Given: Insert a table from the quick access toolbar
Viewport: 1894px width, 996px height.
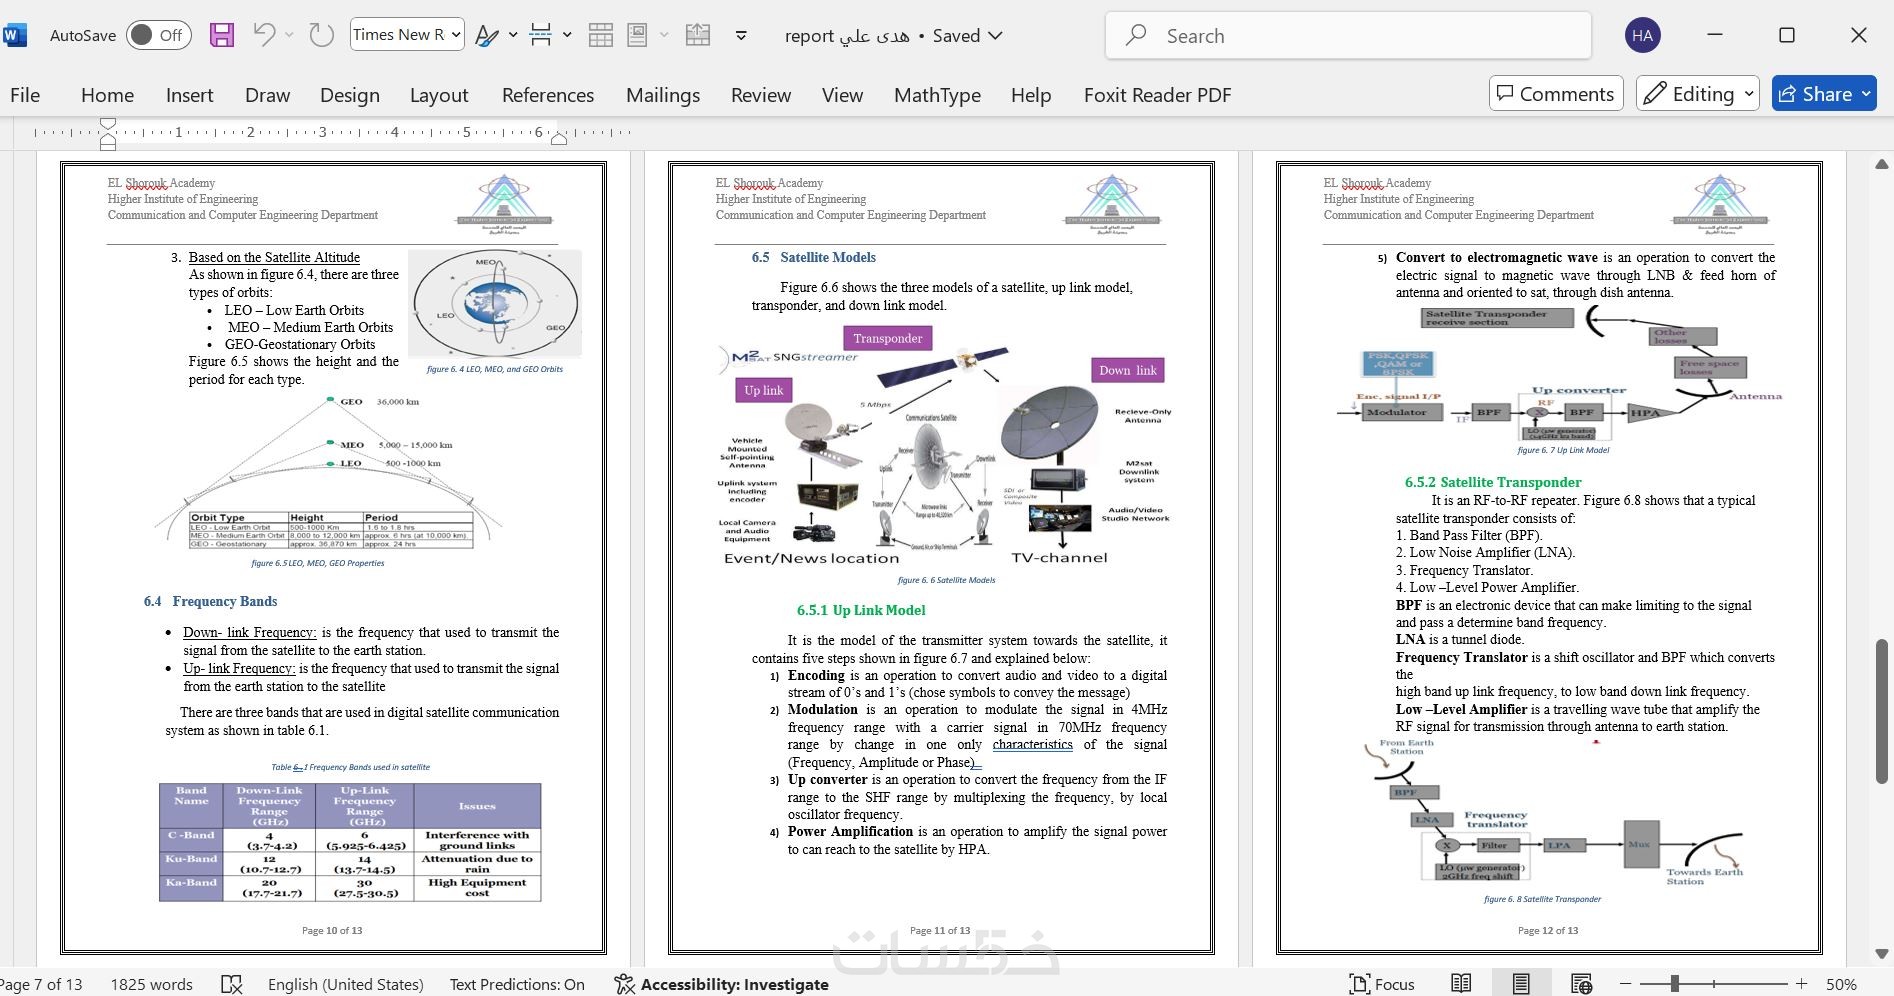Looking at the screenshot, I should 601,36.
